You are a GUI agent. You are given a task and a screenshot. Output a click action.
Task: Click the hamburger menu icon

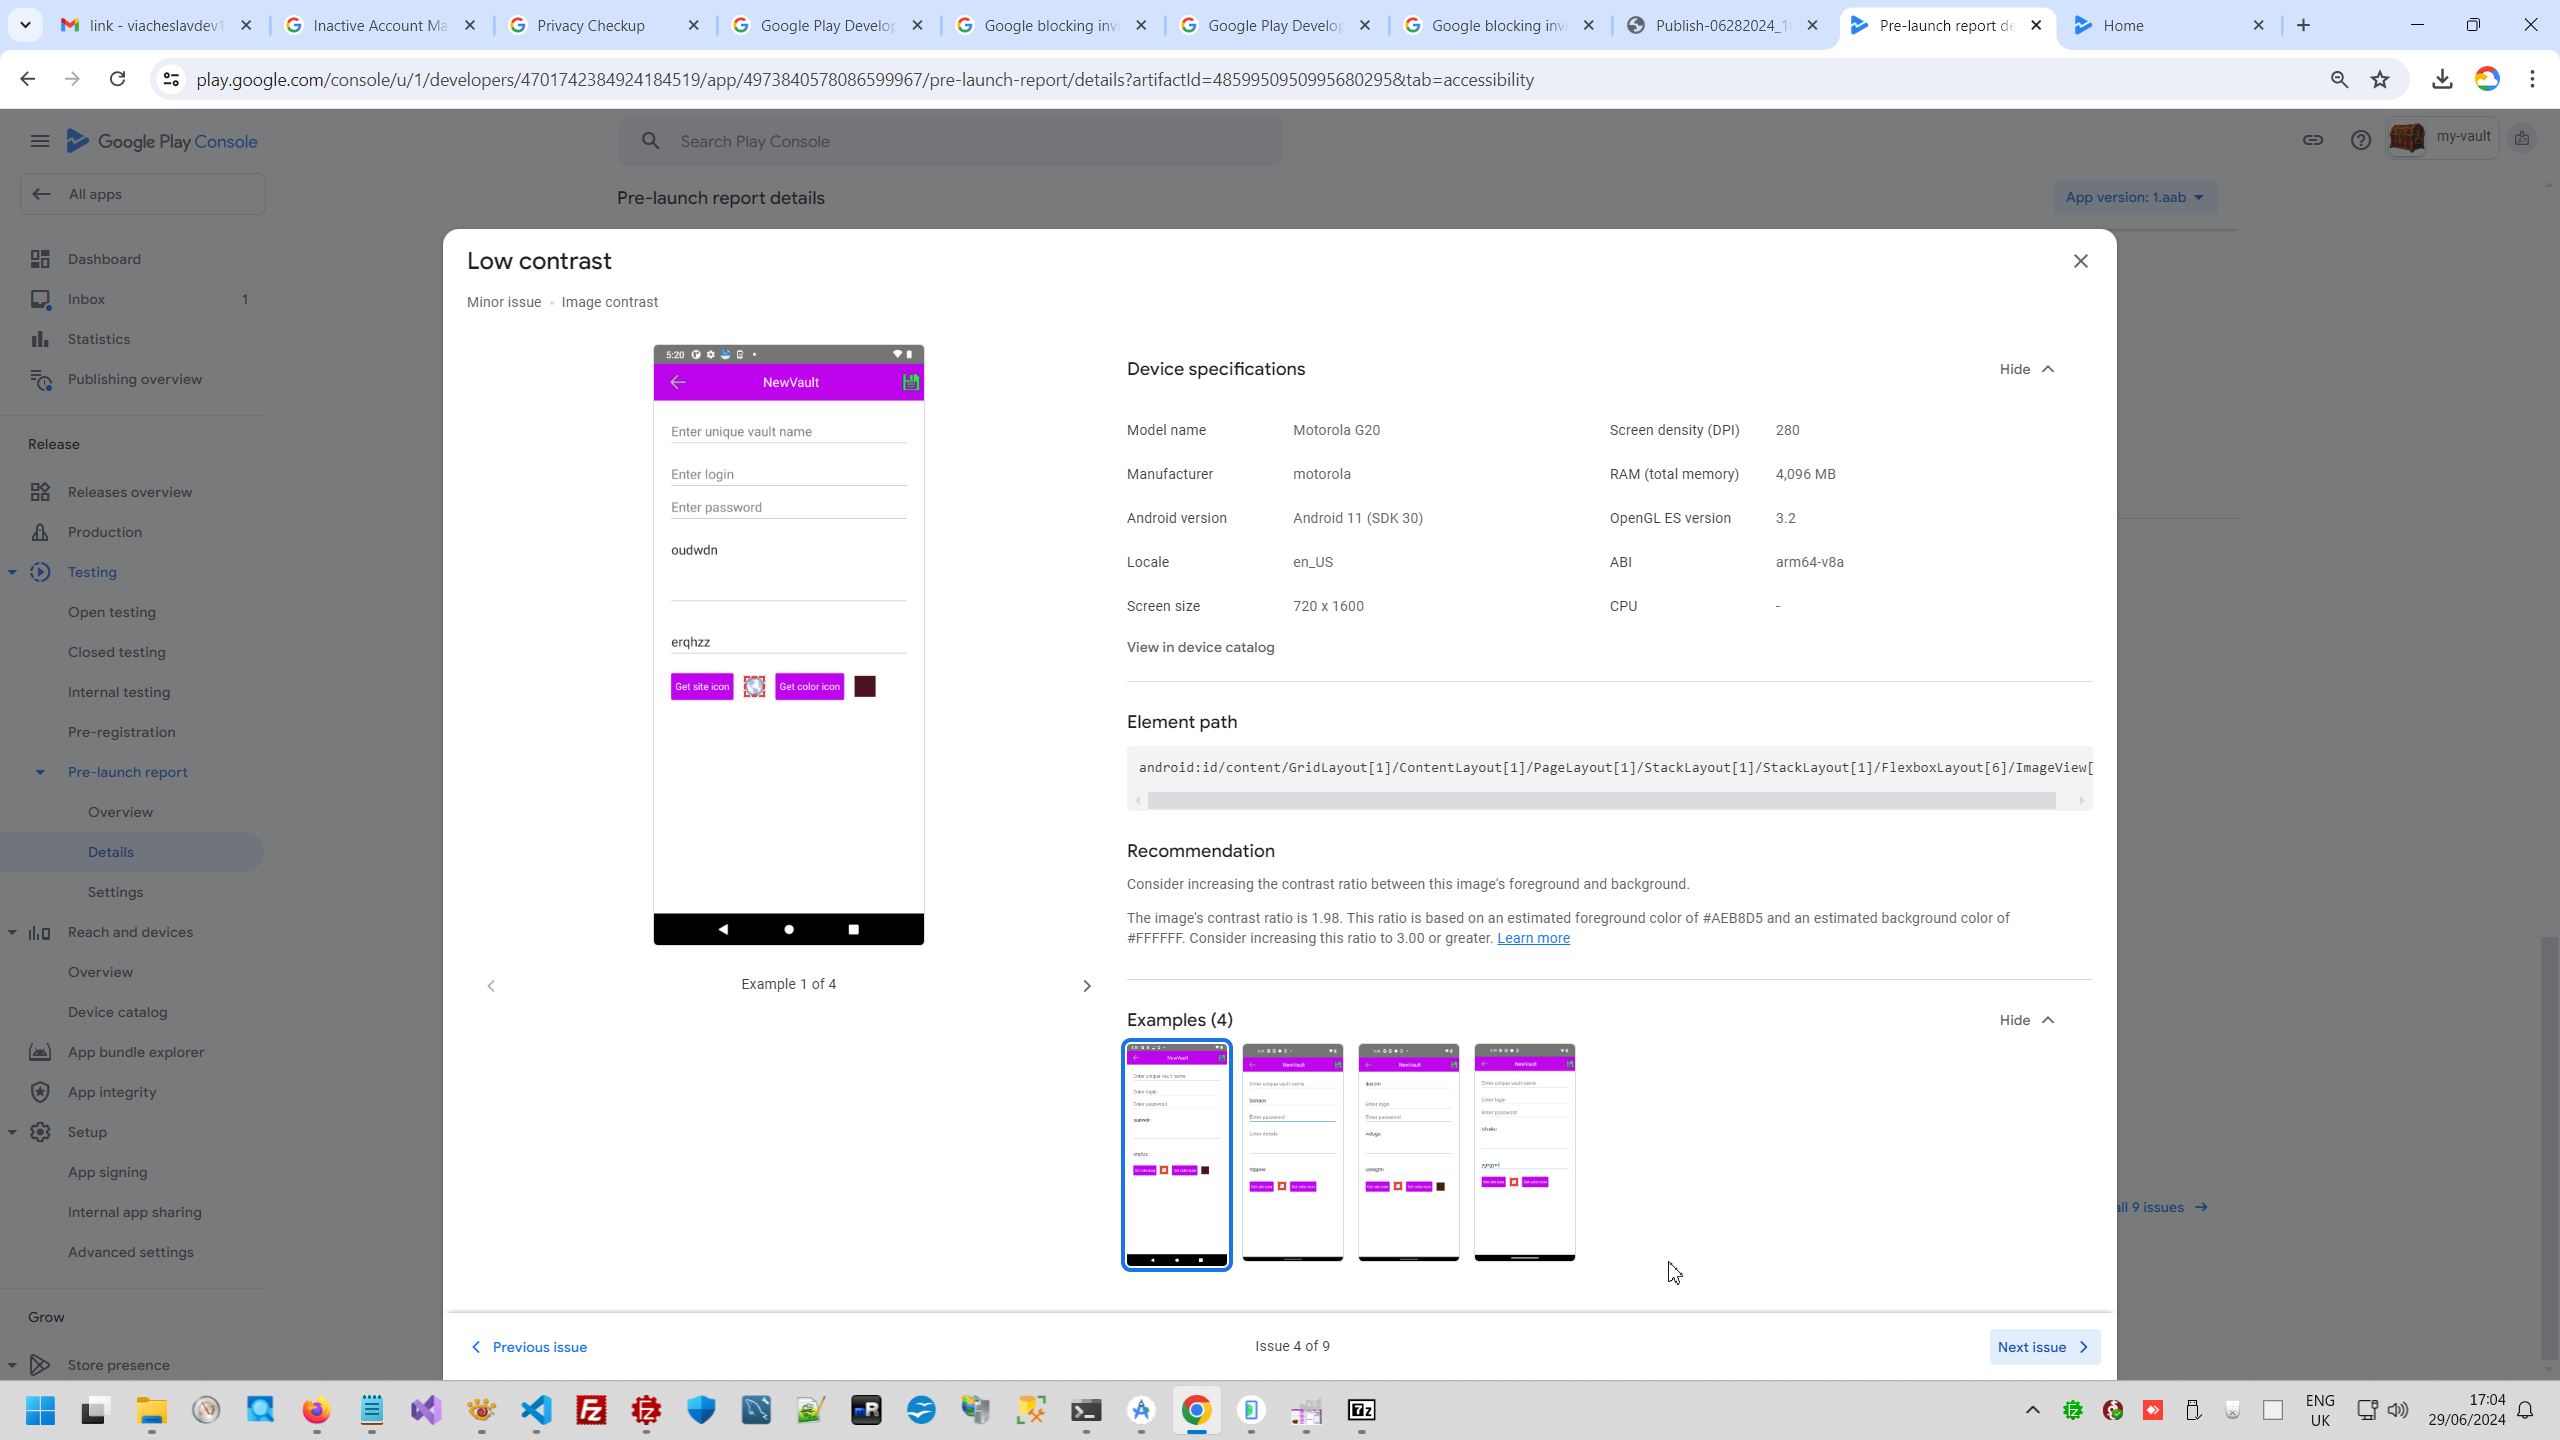coord(40,141)
